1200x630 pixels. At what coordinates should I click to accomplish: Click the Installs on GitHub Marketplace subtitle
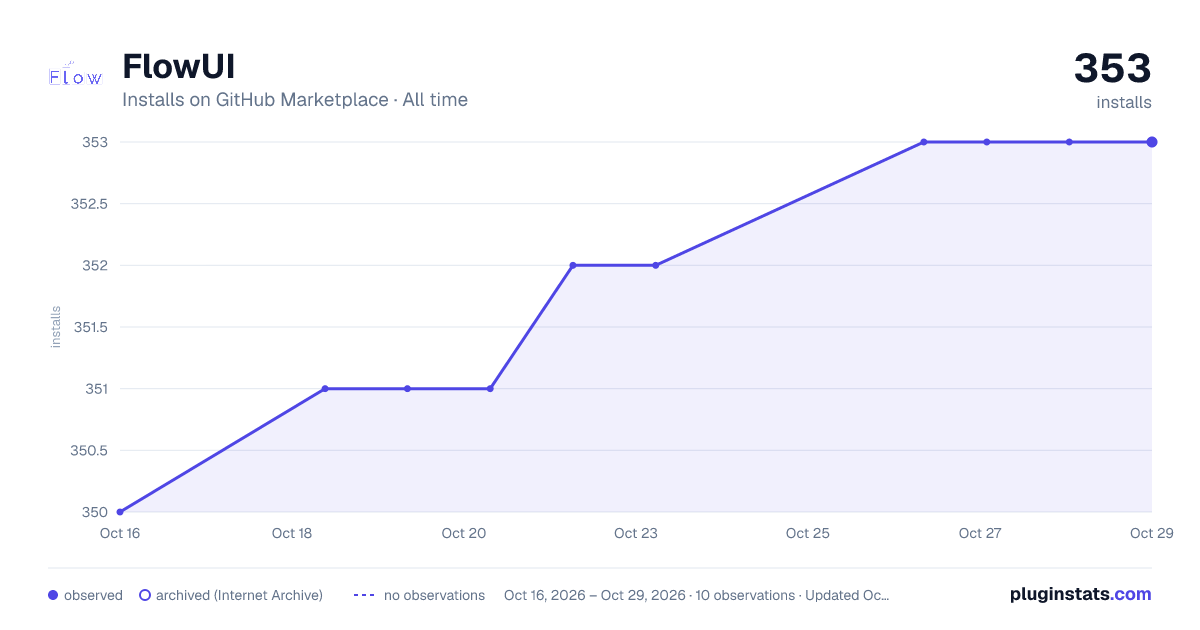pyautogui.click(x=295, y=100)
